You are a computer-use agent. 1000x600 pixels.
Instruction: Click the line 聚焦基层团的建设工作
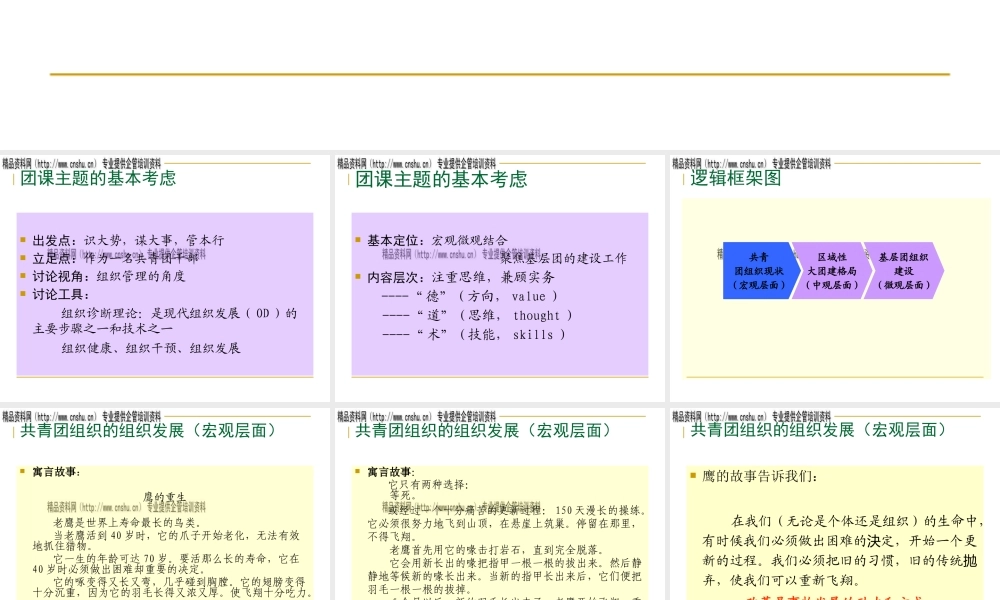point(563,258)
